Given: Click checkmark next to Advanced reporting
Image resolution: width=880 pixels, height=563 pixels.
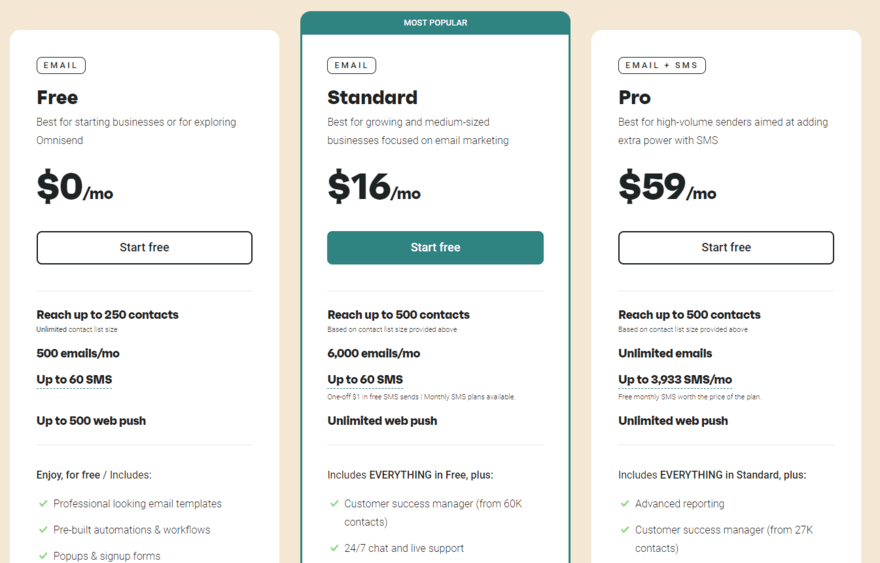Looking at the screenshot, I should (625, 504).
